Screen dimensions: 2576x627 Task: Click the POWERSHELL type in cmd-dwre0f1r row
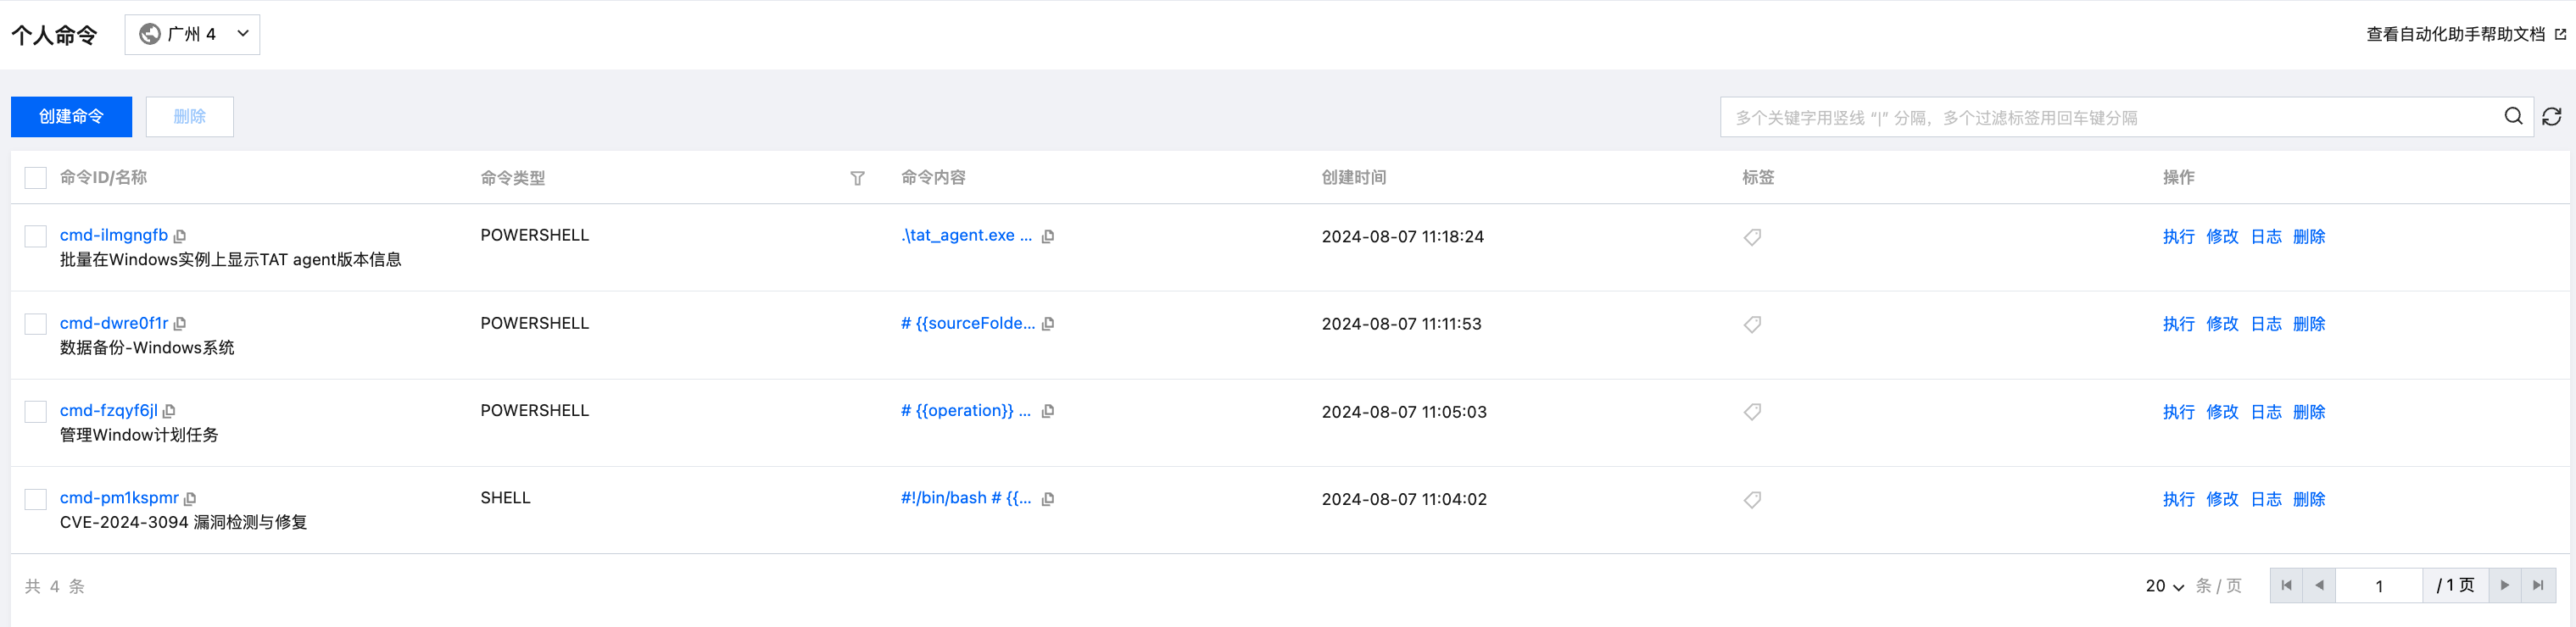tap(535, 323)
